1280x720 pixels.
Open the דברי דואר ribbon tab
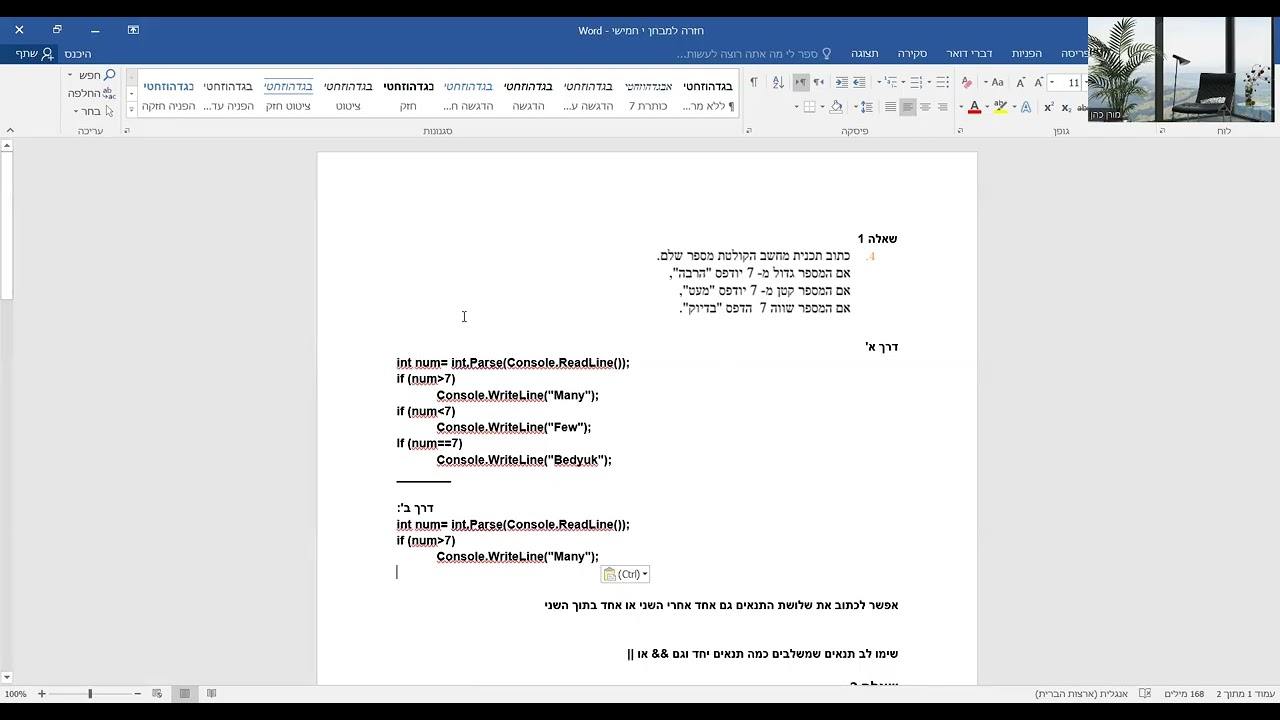point(969,53)
